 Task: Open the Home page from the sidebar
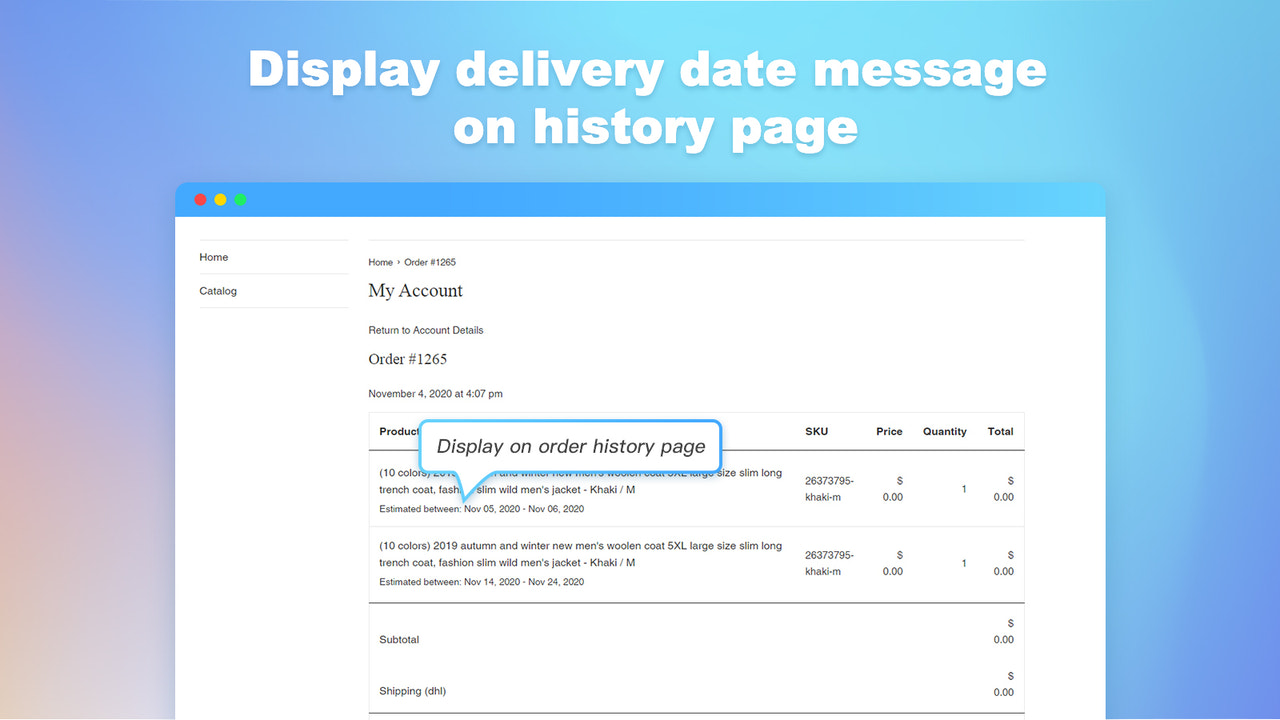tap(213, 257)
